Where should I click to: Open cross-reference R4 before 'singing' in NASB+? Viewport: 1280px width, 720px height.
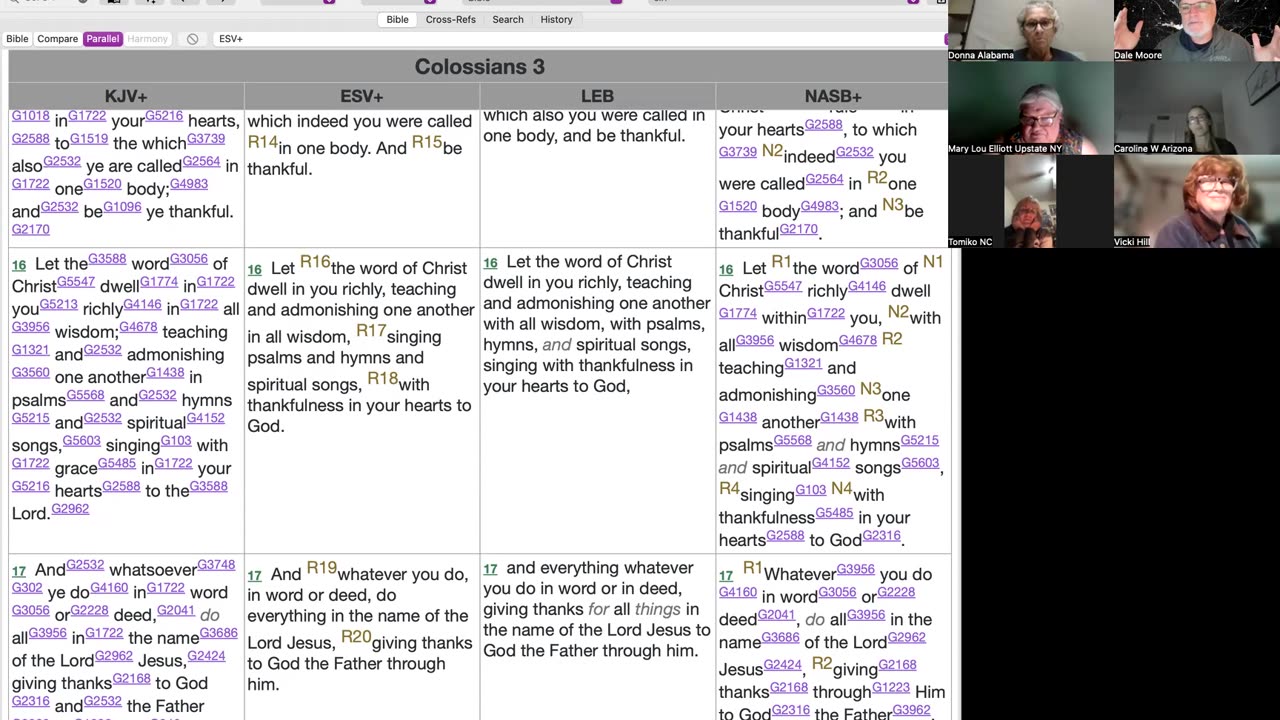pos(729,489)
